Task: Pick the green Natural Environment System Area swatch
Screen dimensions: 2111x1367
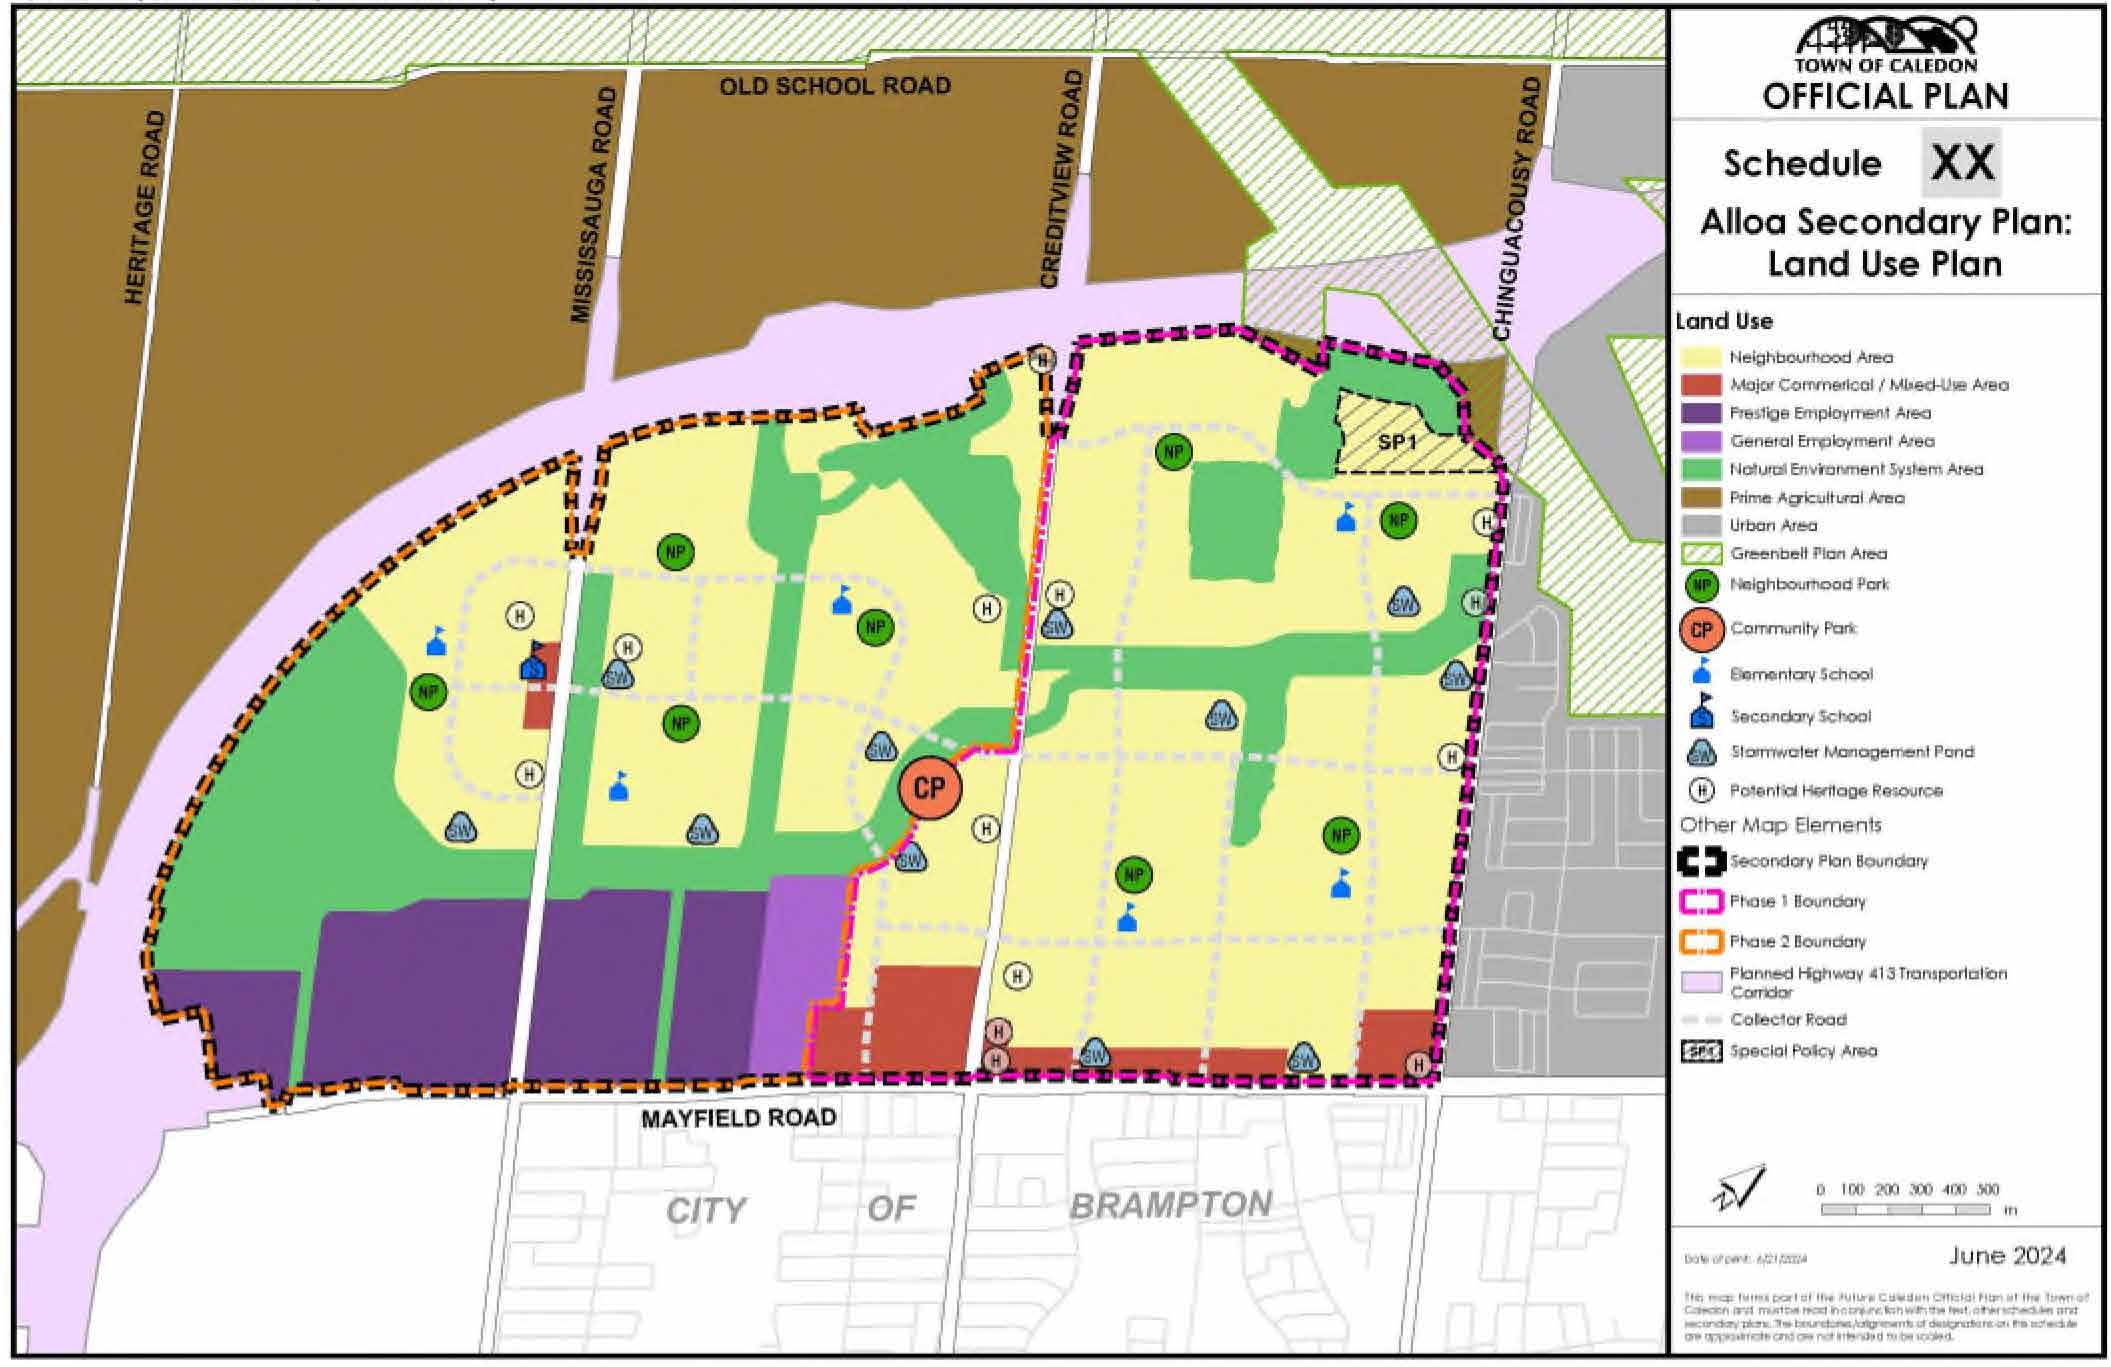Action: (1700, 469)
